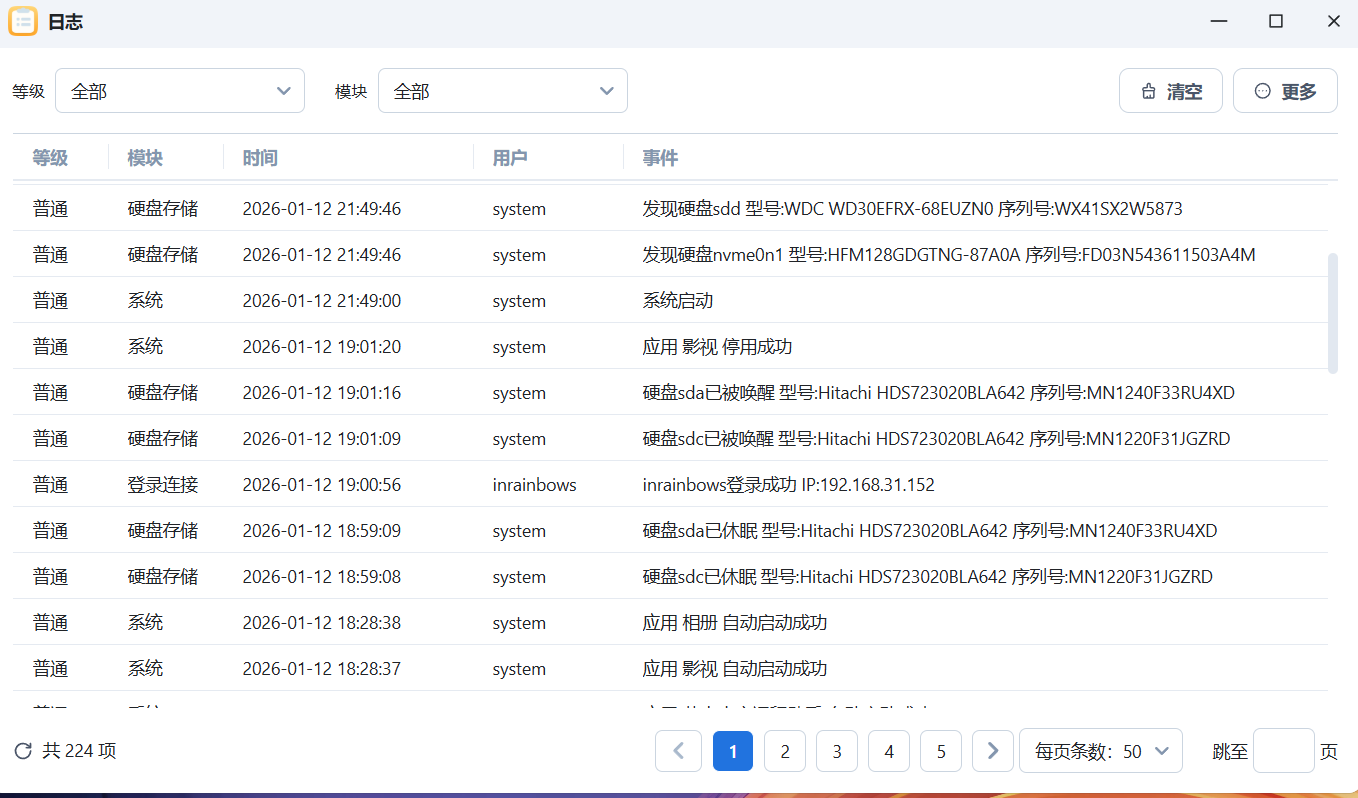The width and height of the screenshot is (1358, 798).
Task: Go to next page using right arrow icon
Action: pyautogui.click(x=992, y=751)
